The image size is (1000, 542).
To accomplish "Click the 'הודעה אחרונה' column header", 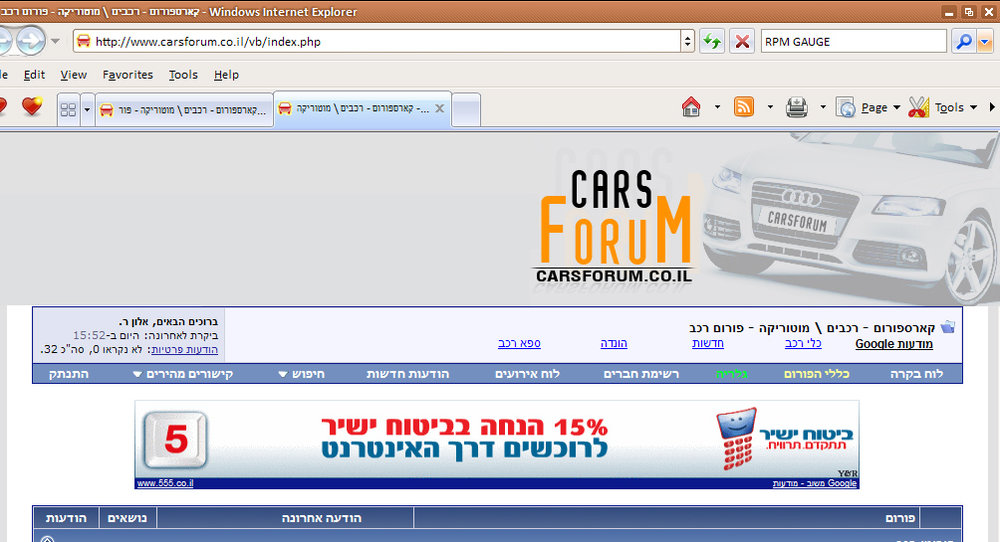I will pos(321,518).
